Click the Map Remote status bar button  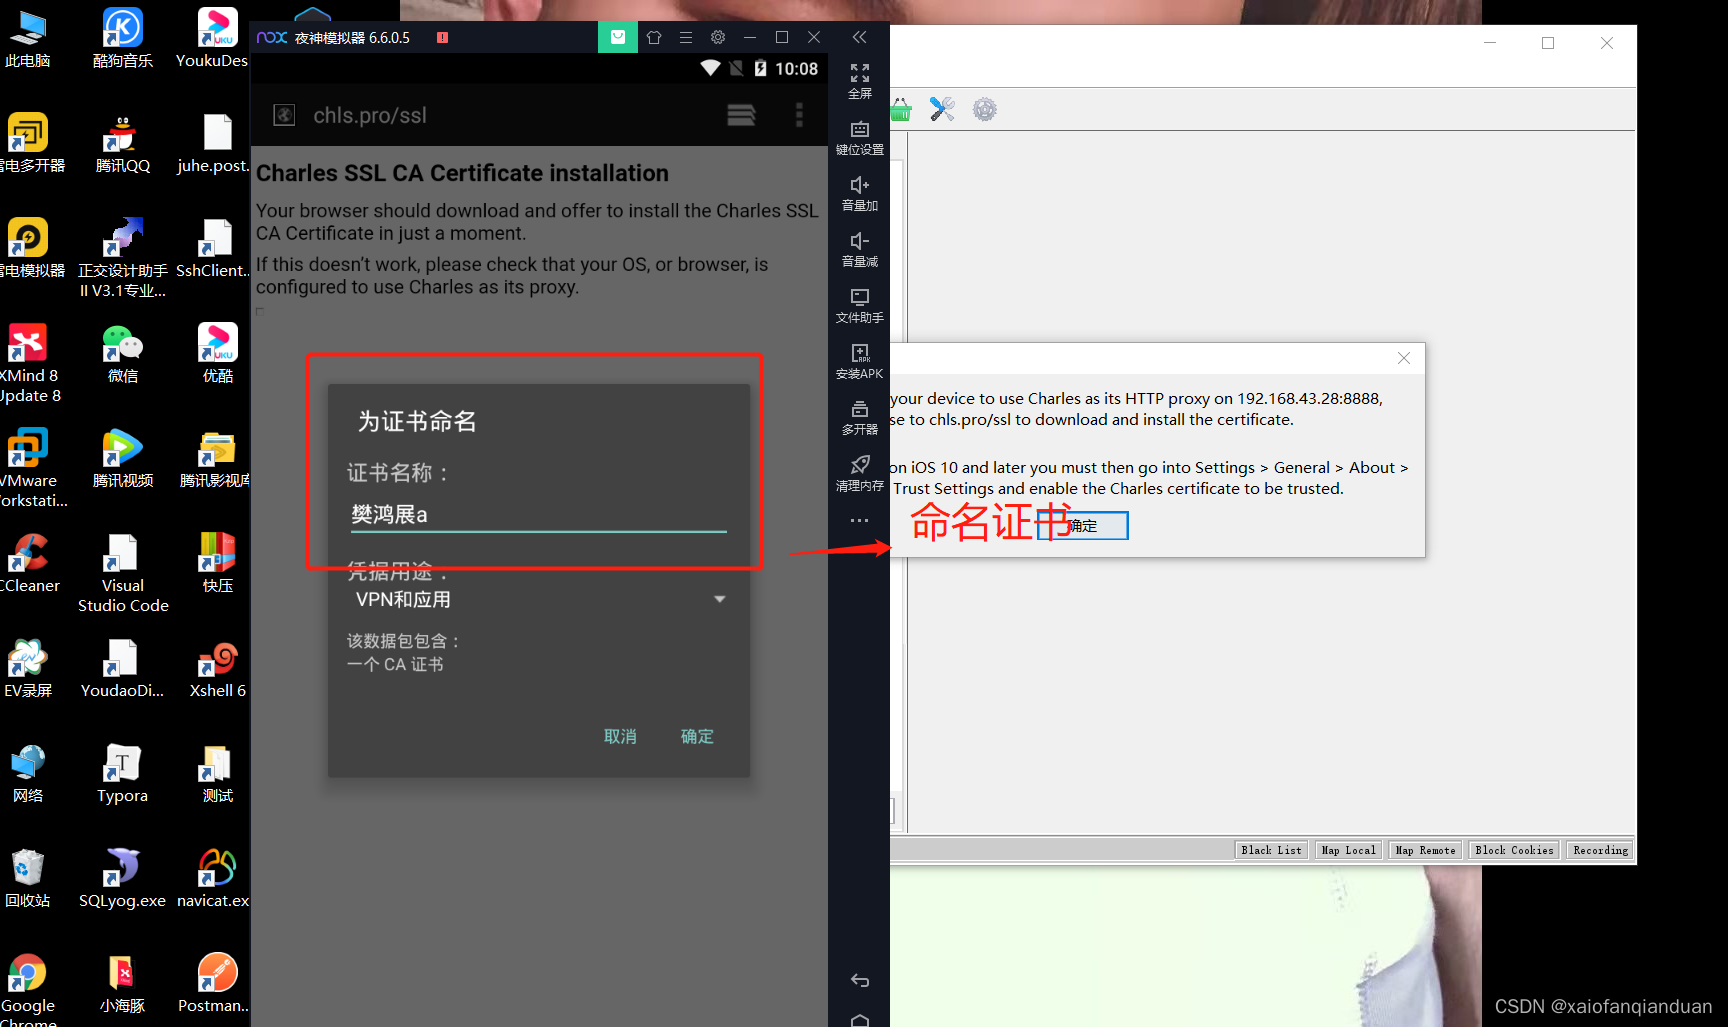tap(1425, 850)
